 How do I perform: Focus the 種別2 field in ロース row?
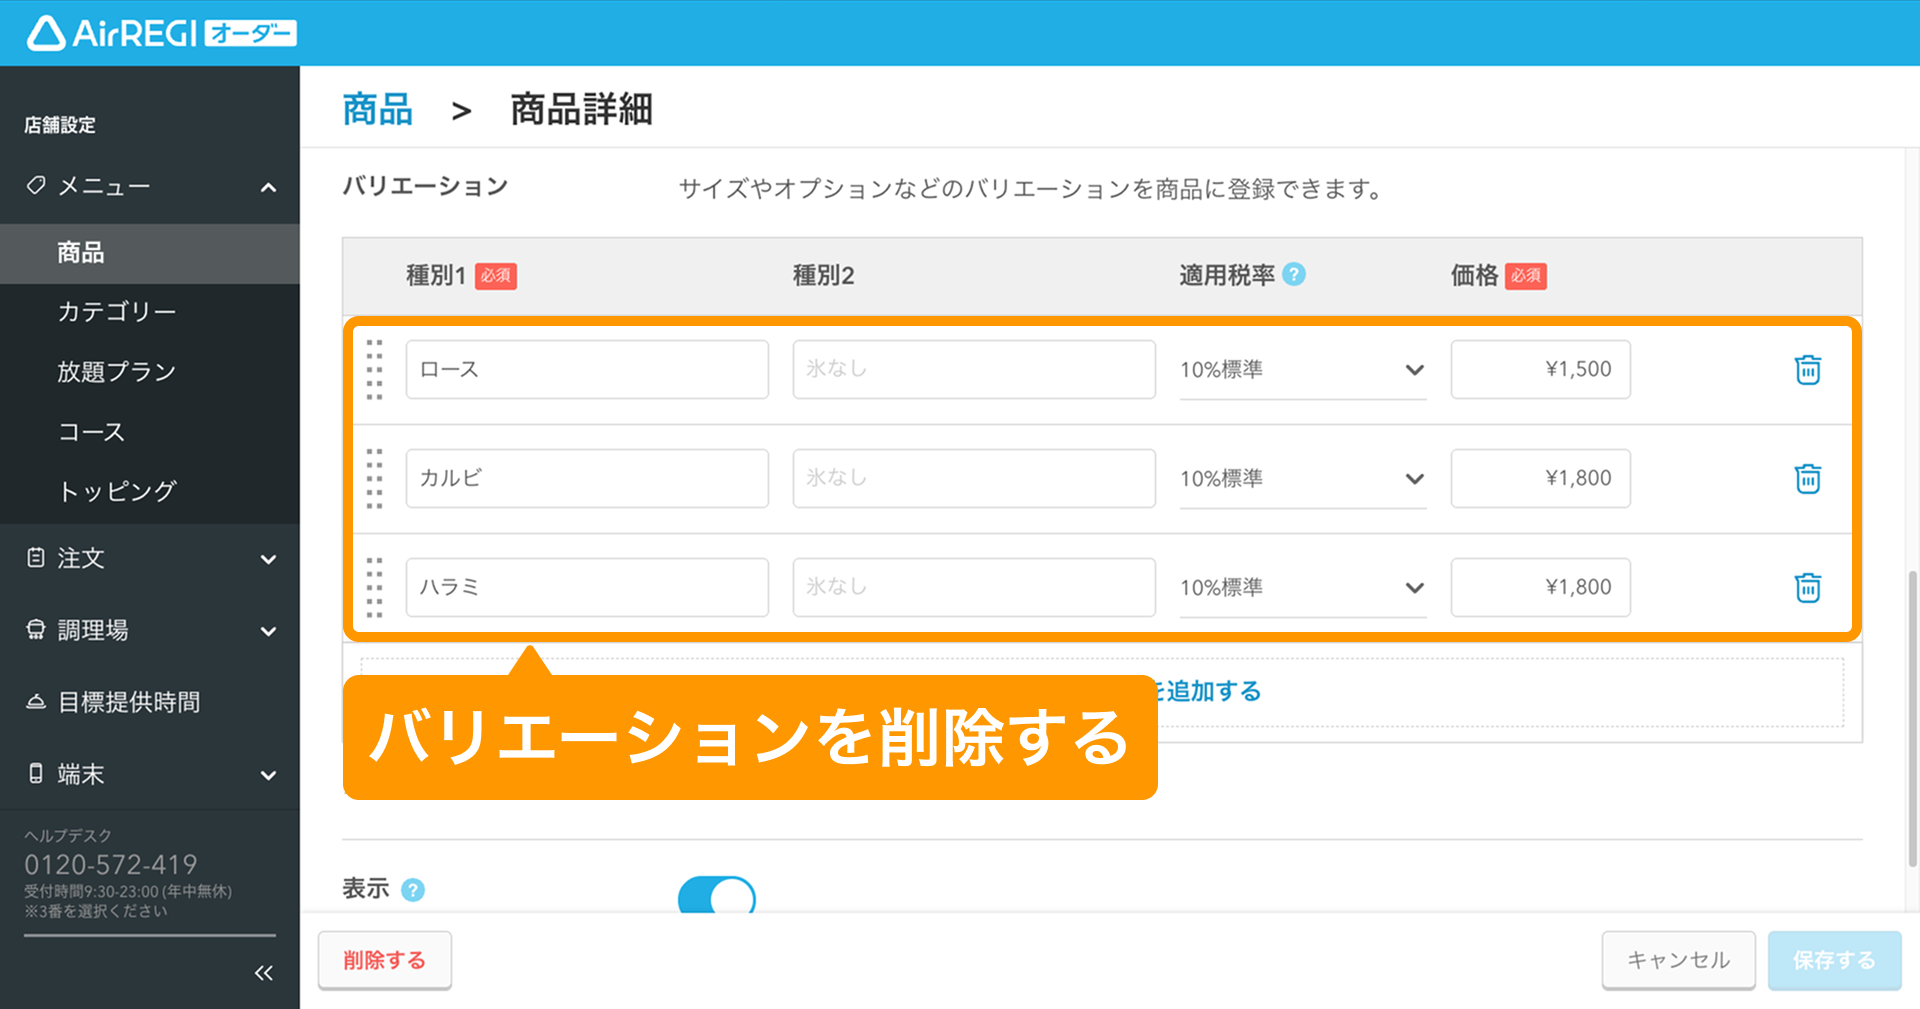tap(974, 370)
